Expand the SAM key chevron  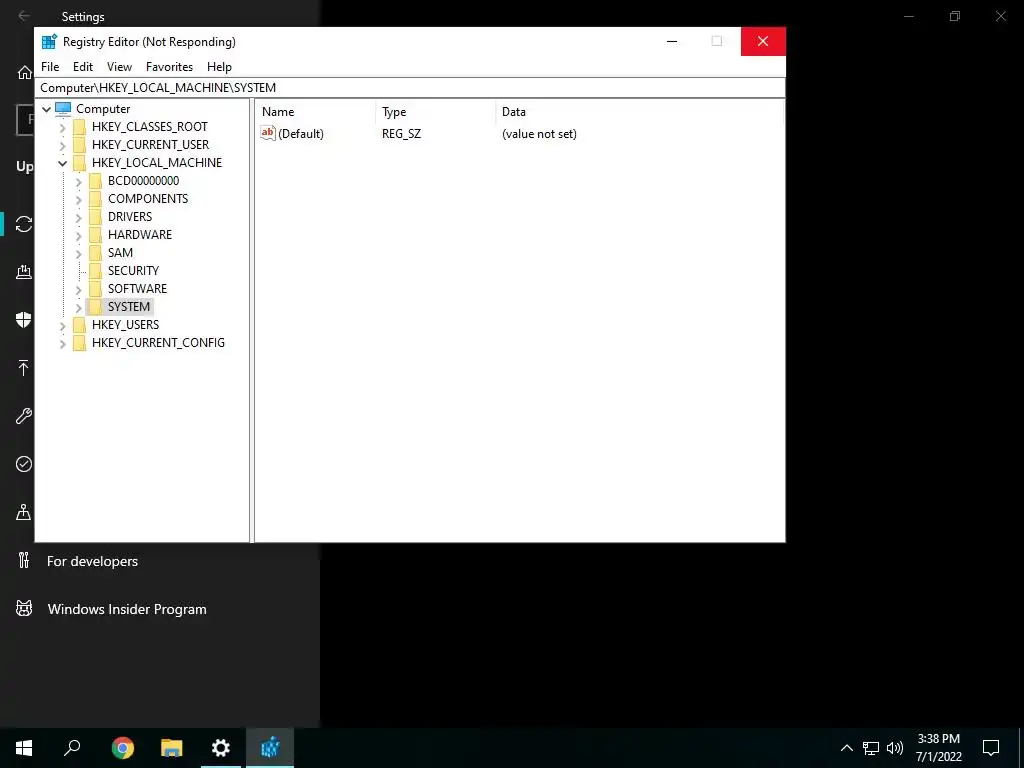click(78, 253)
